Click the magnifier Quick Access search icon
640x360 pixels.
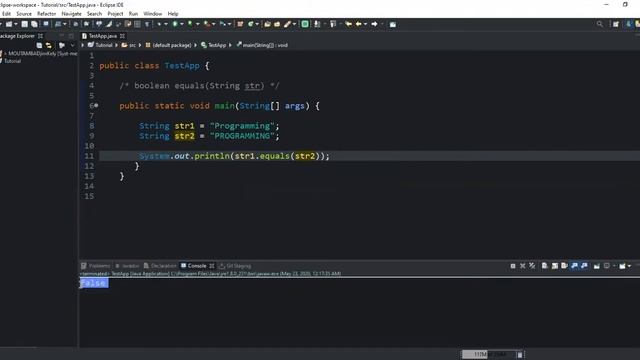600,24
